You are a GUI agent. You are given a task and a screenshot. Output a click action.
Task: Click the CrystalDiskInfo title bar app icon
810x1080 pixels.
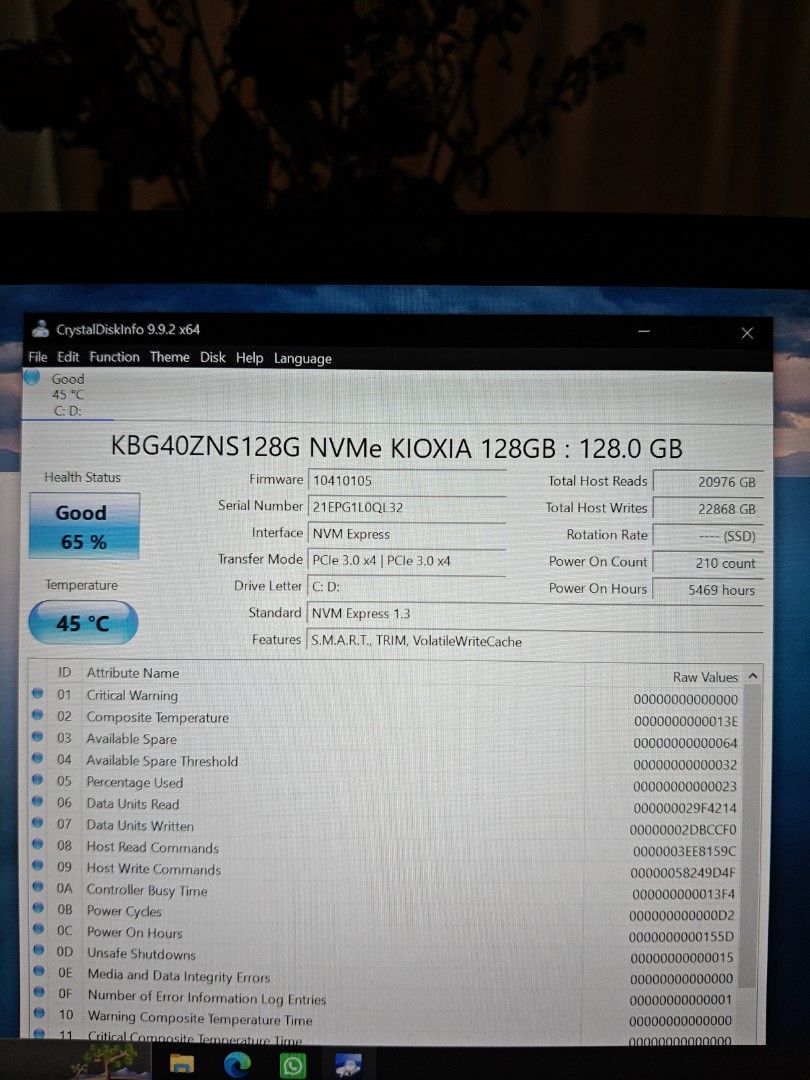41,329
